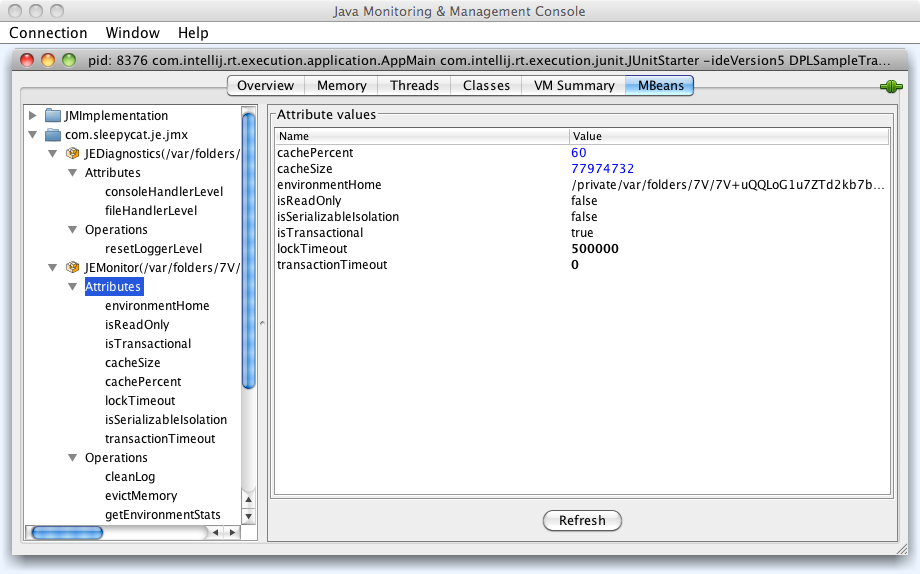The image size is (920, 574).
Task: Collapse the JEDiagnostics Attributes node
Action: (73, 173)
